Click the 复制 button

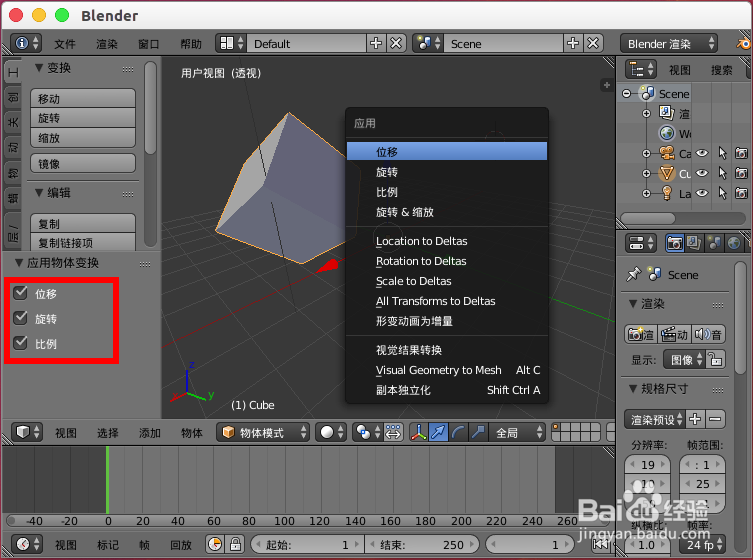tap(83, 224)
